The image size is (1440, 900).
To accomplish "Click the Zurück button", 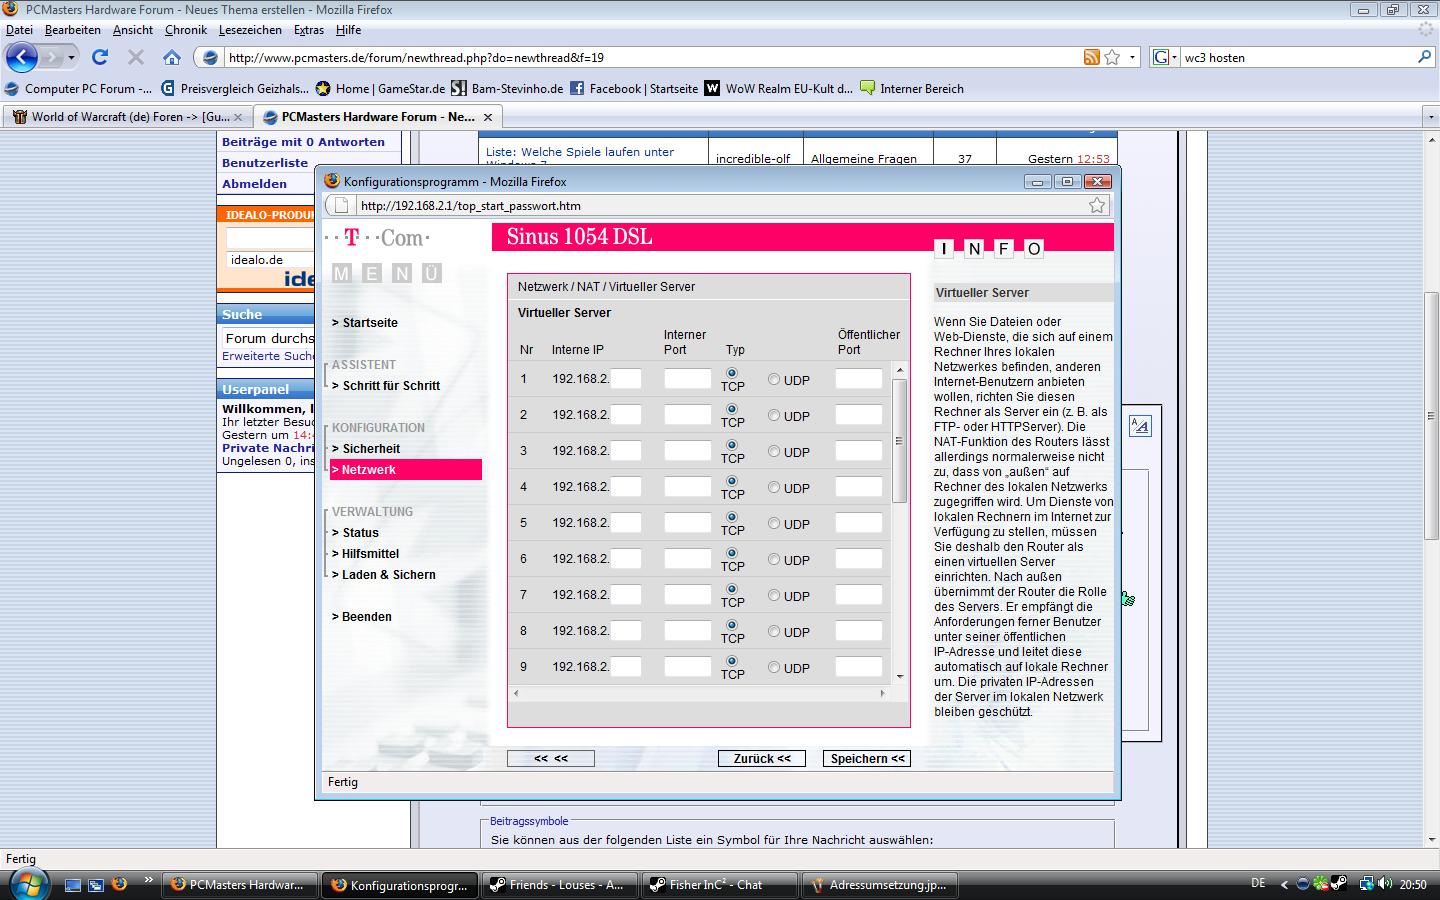I will (762, 759).
